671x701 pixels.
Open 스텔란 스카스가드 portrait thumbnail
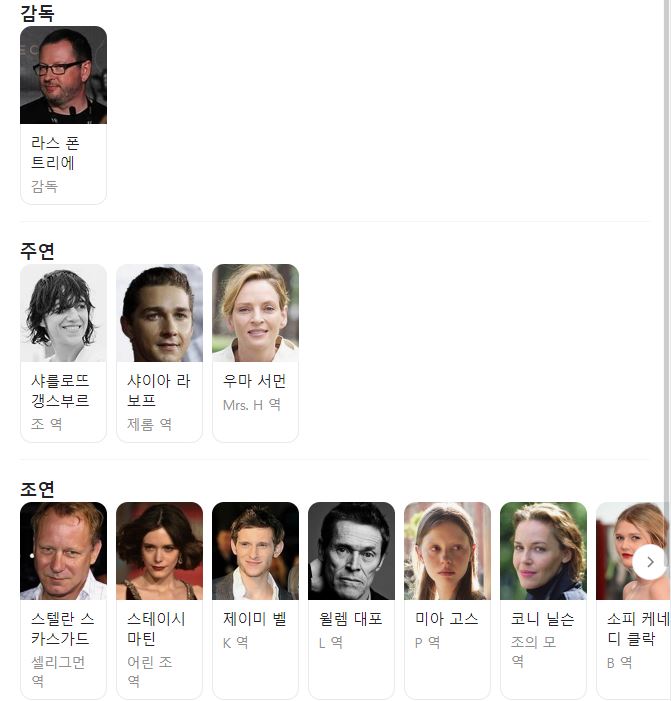(63, 551)
